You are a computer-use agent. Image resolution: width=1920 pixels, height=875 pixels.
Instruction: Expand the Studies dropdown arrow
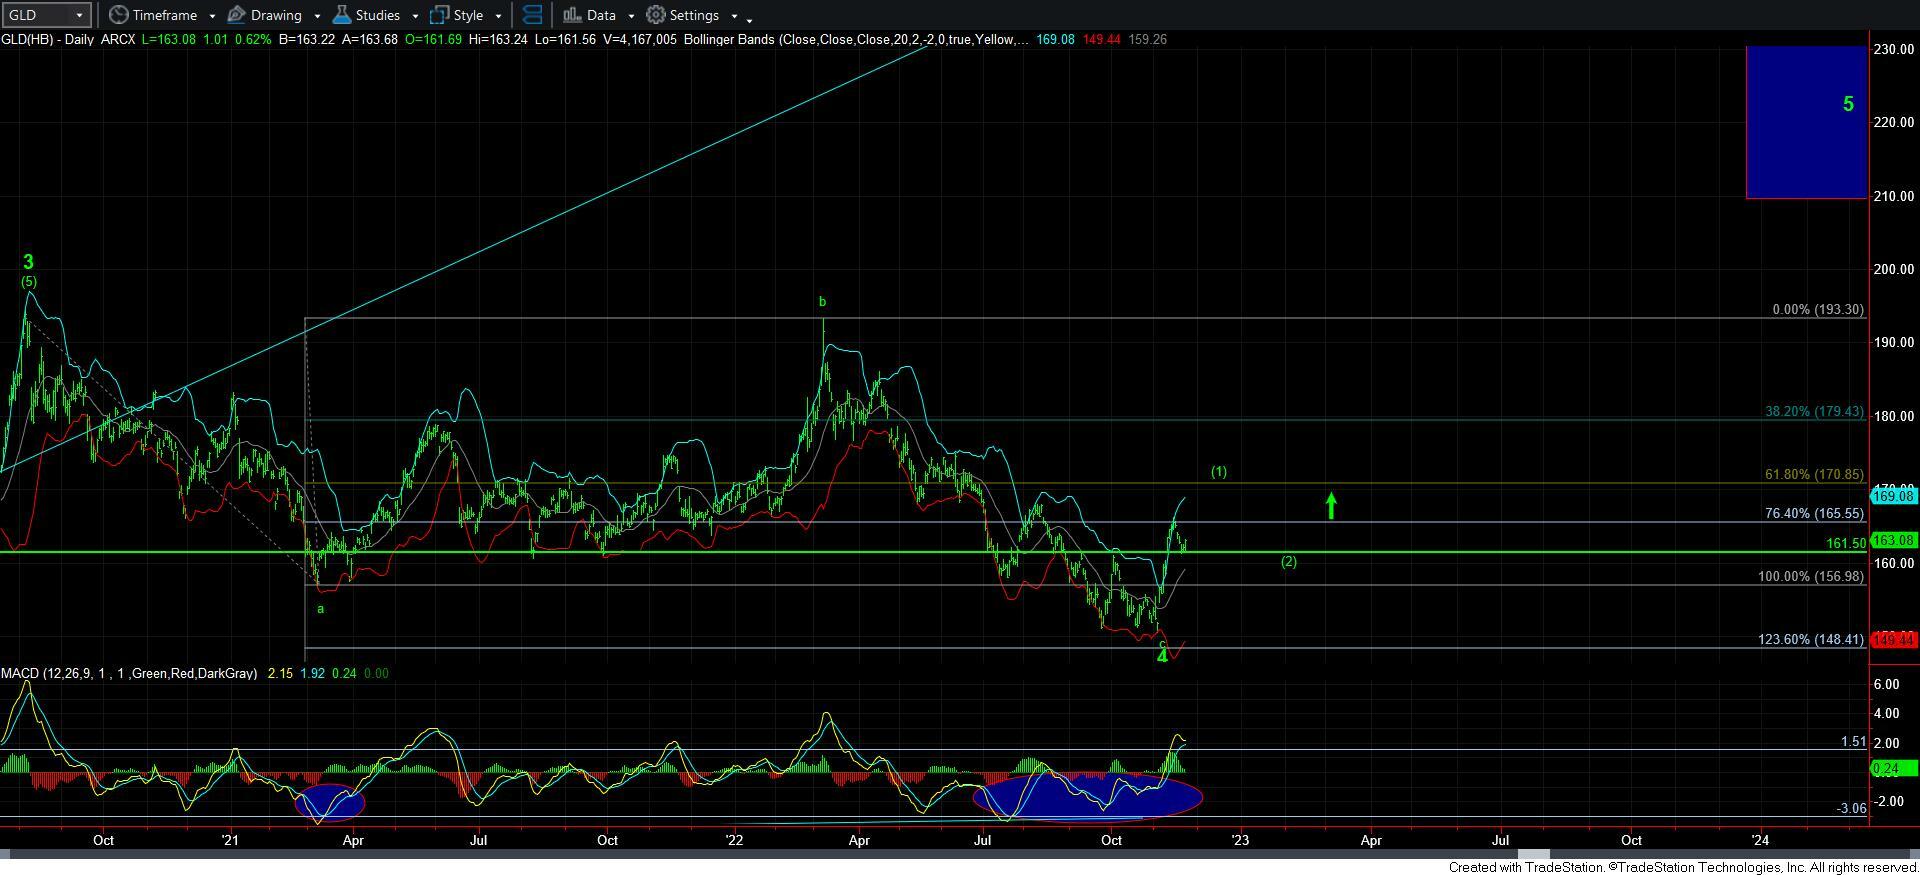(x=415, y=16)
